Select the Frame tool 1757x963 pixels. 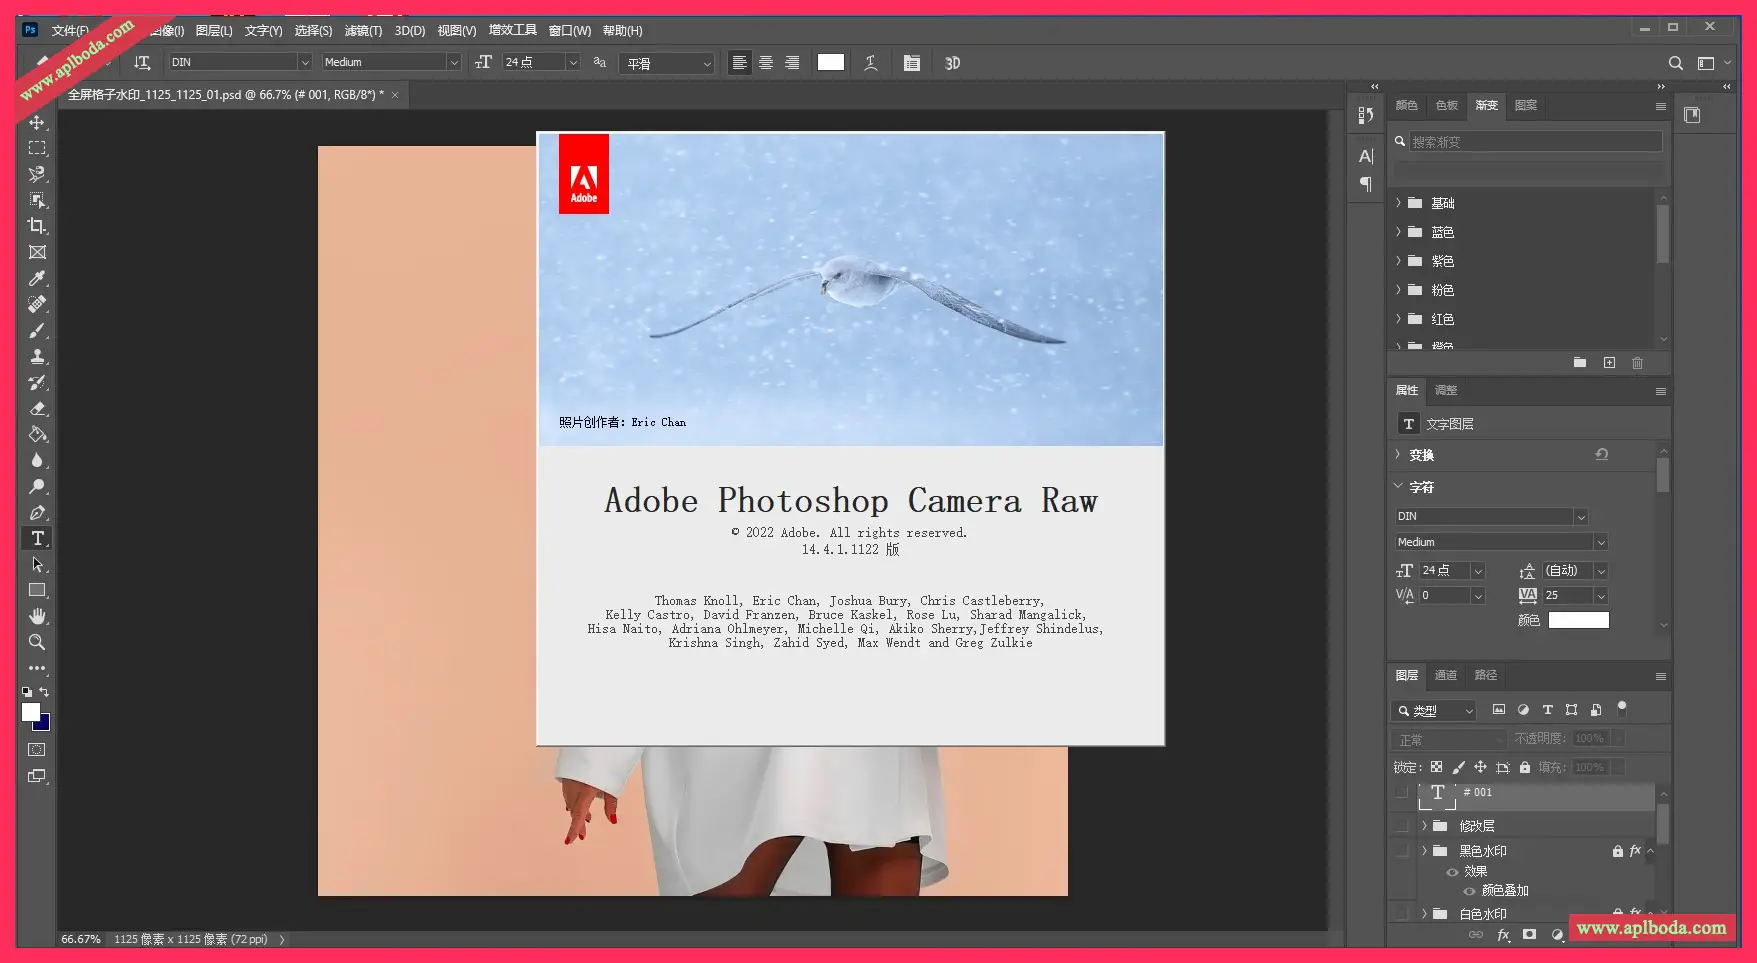[x=37, y=252]
